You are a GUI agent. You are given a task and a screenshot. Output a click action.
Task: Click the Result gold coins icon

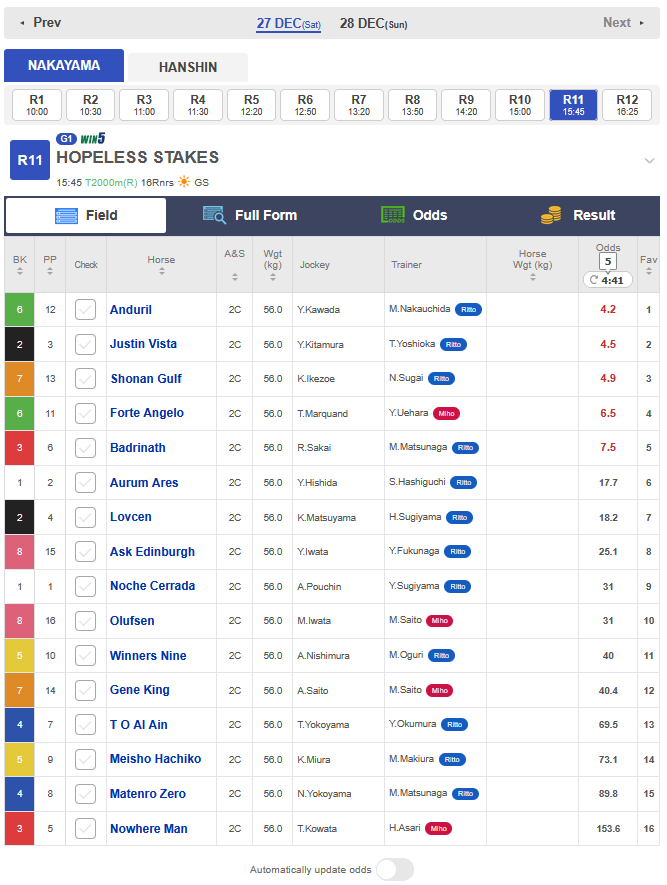[x=551, y=215]
